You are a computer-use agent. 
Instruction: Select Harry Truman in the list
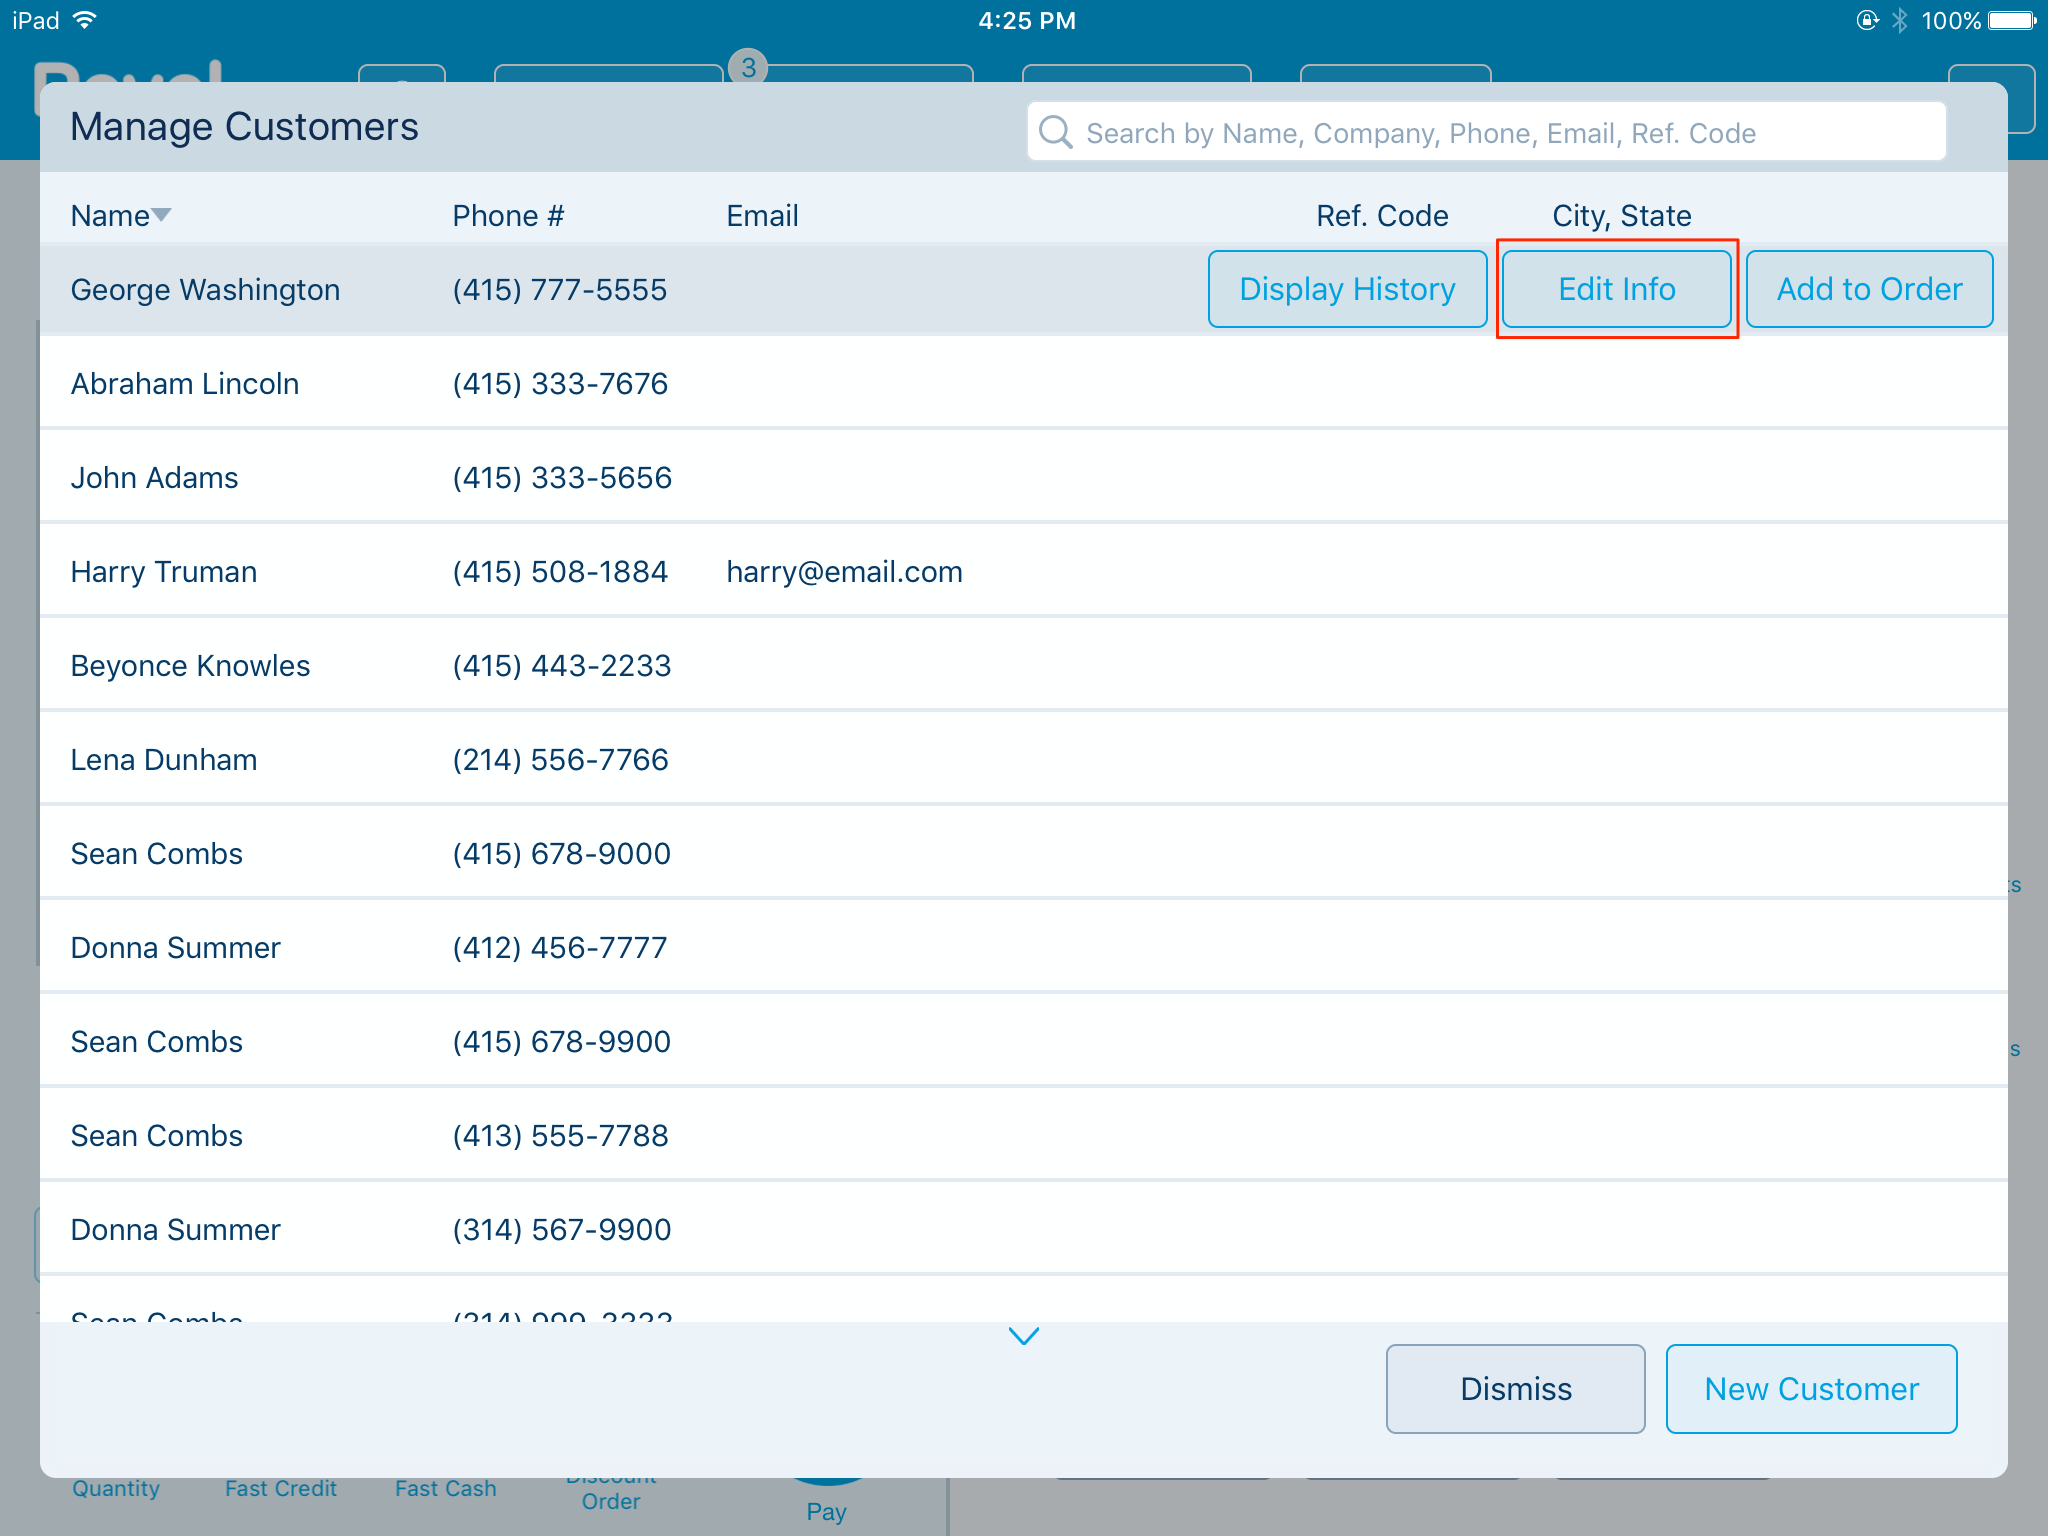tap(1023, 571)
